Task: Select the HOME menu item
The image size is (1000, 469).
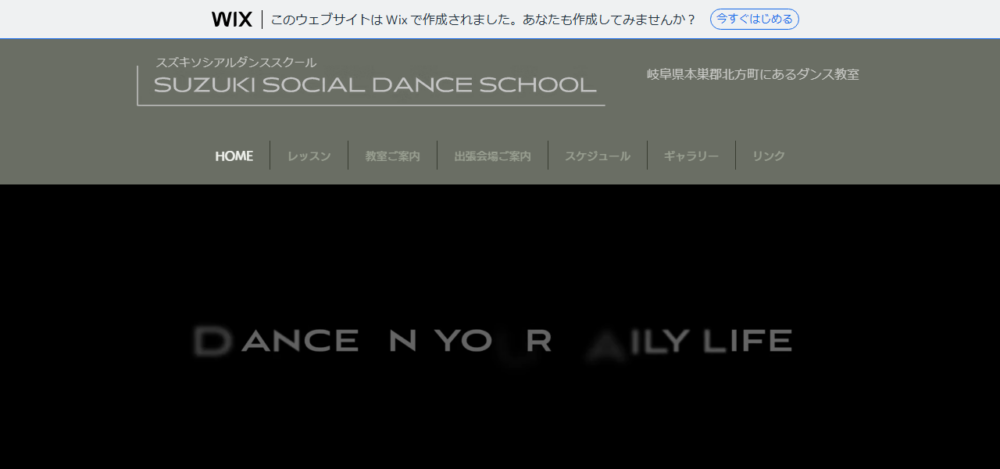Action: [234, 156]
